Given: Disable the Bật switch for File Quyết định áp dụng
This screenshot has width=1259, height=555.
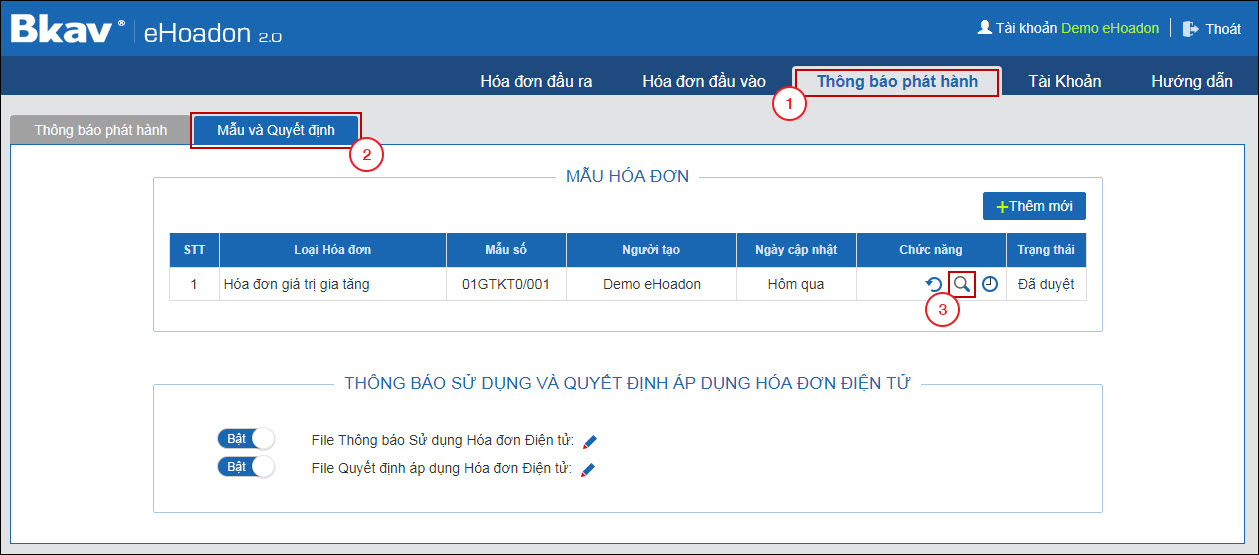Looking at the screenshot, I should click(246, 467).
